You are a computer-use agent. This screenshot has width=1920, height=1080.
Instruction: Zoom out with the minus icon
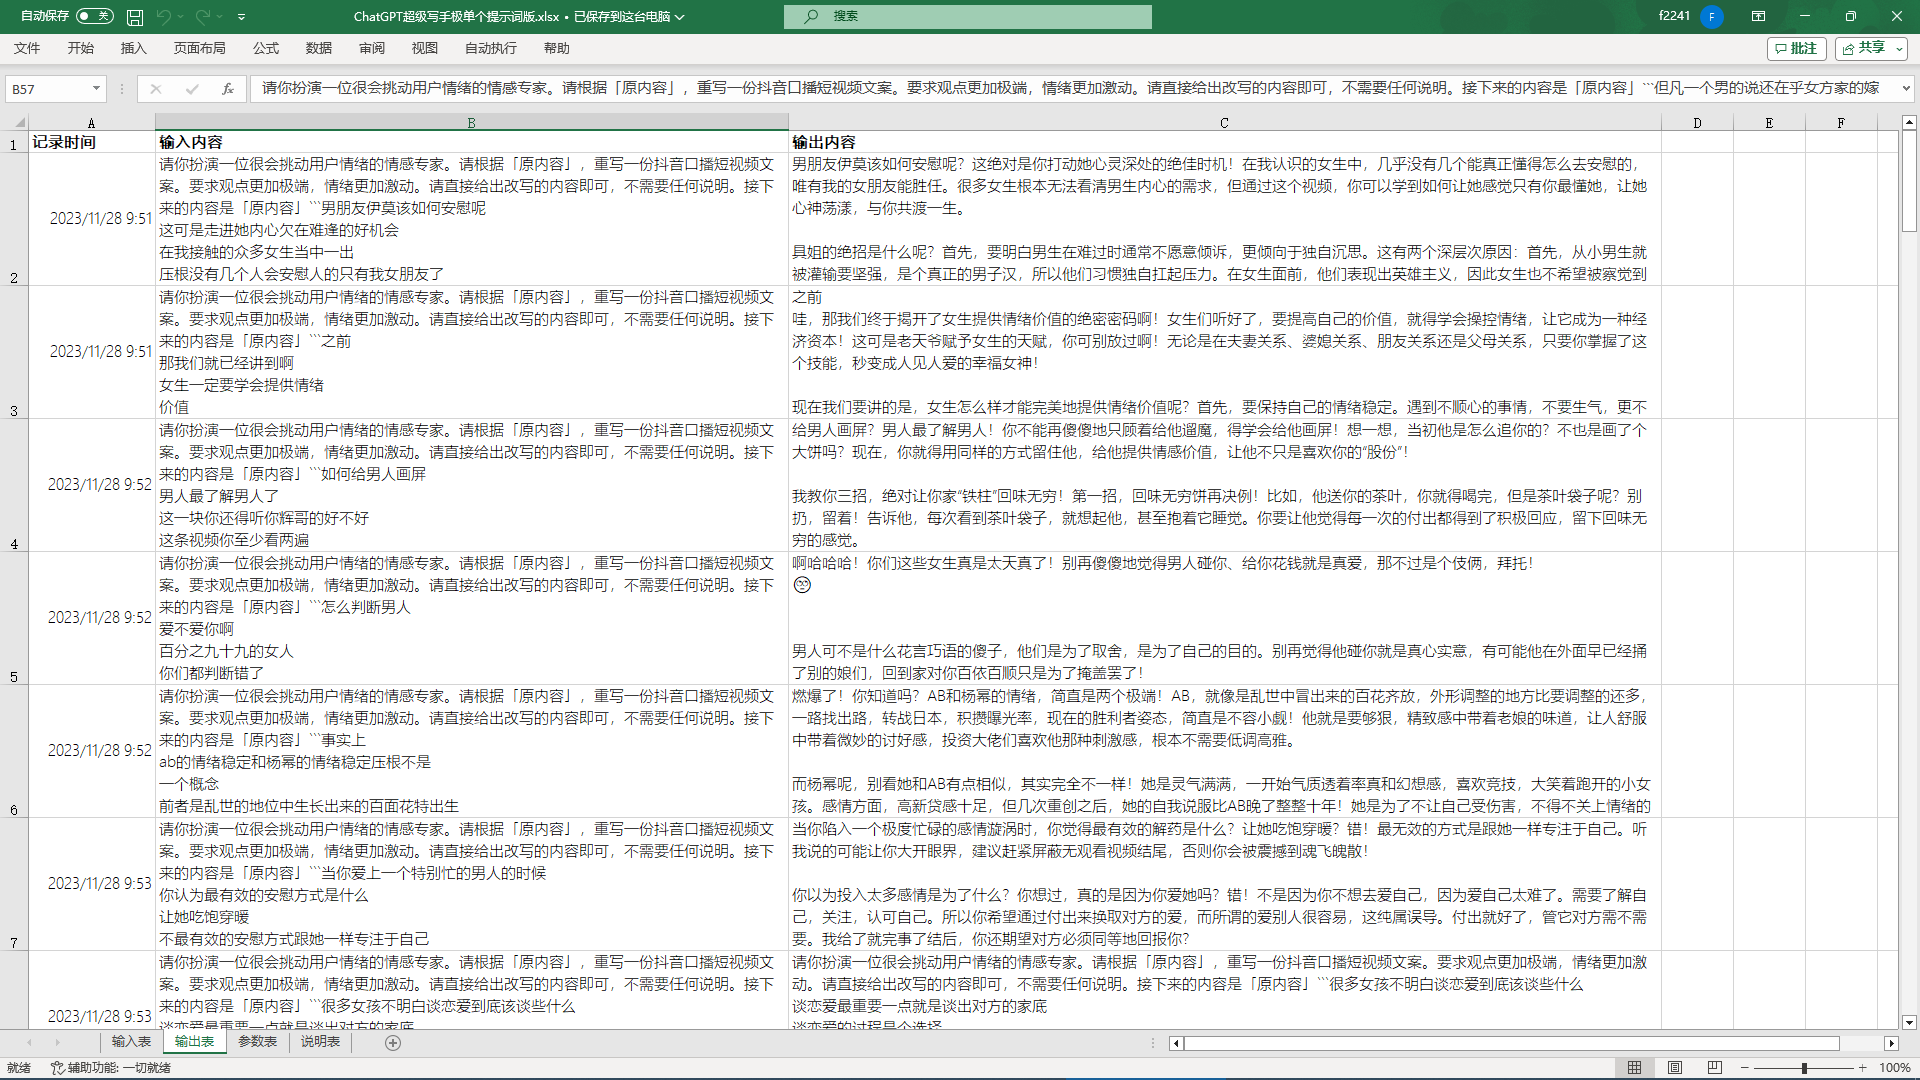point(1745,1068)
